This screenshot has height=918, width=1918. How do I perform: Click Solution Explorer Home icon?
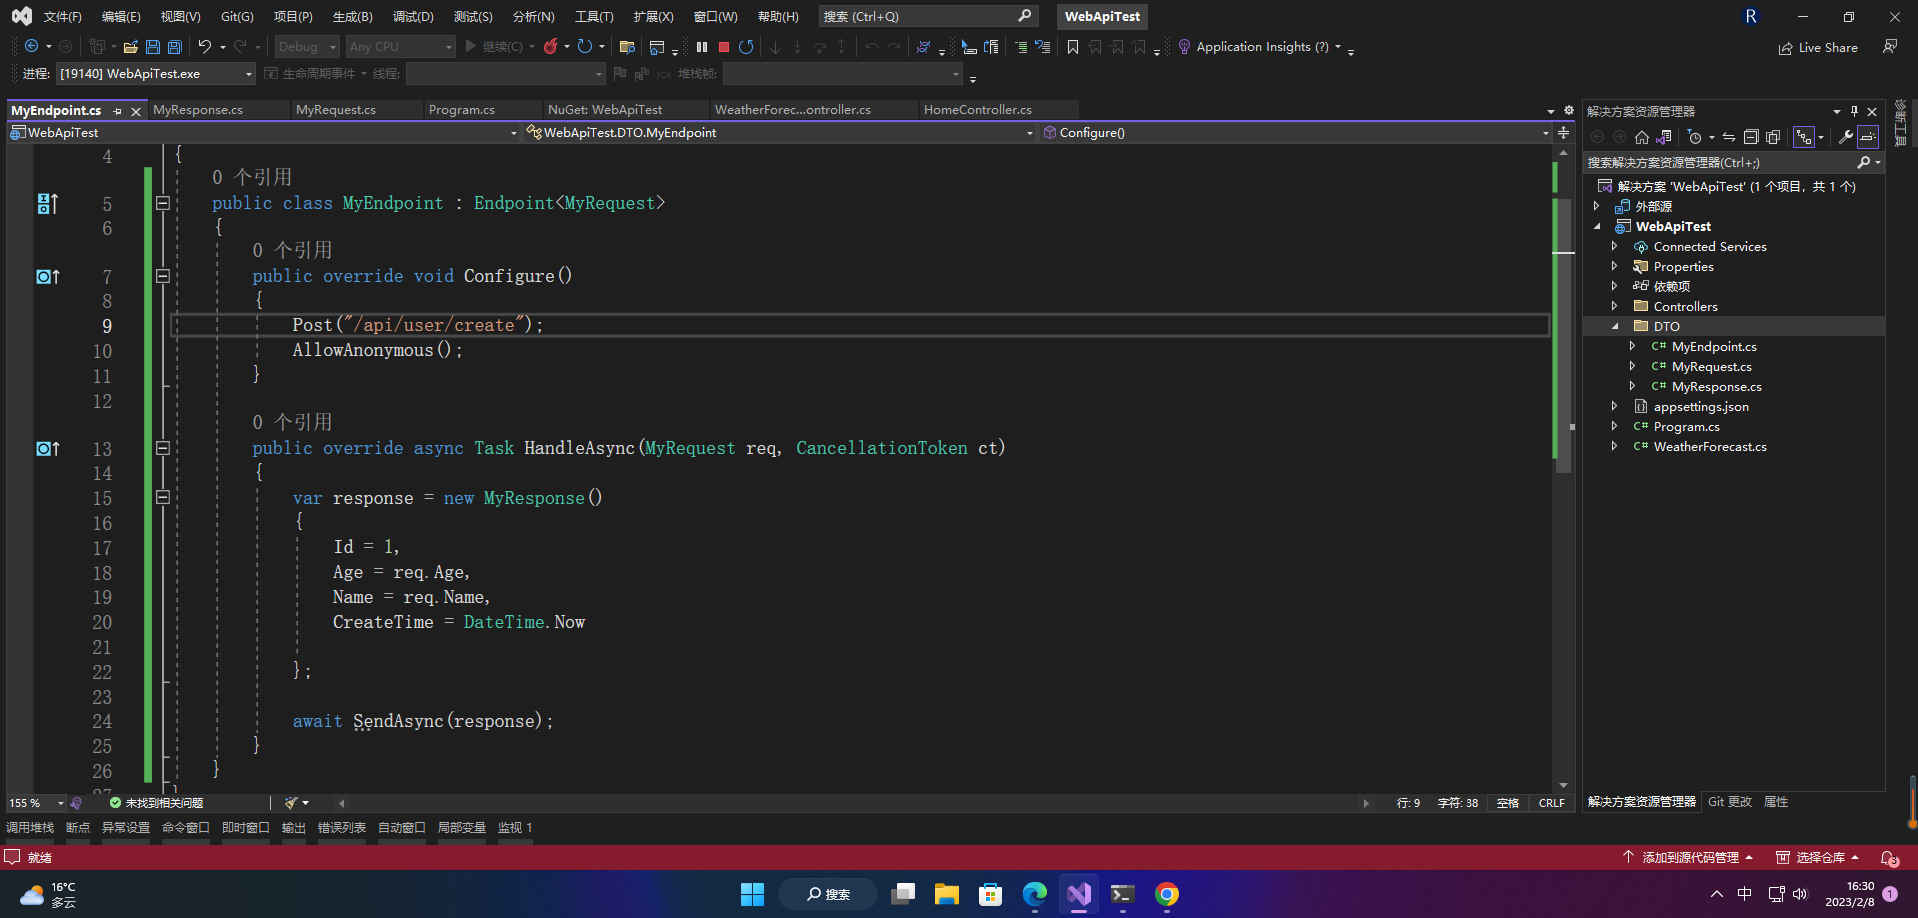(x=1641, y=137)
